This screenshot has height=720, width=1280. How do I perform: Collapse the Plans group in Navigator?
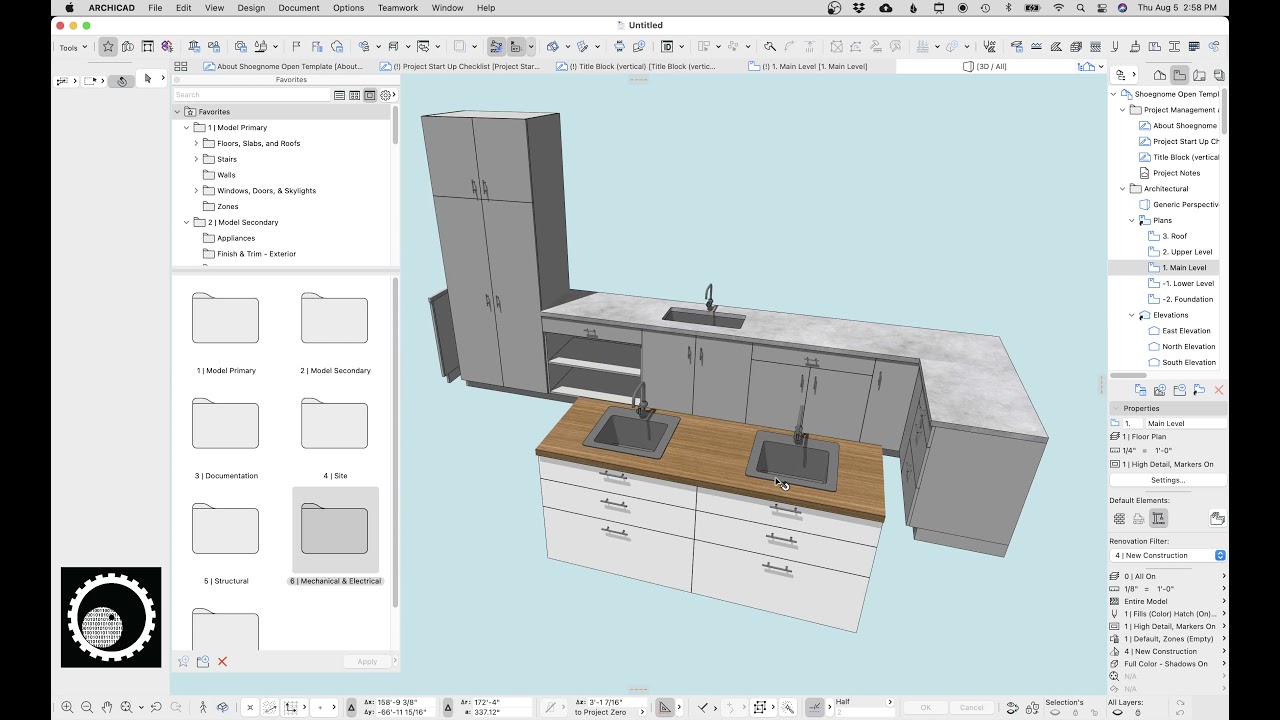coord(1133,220)
